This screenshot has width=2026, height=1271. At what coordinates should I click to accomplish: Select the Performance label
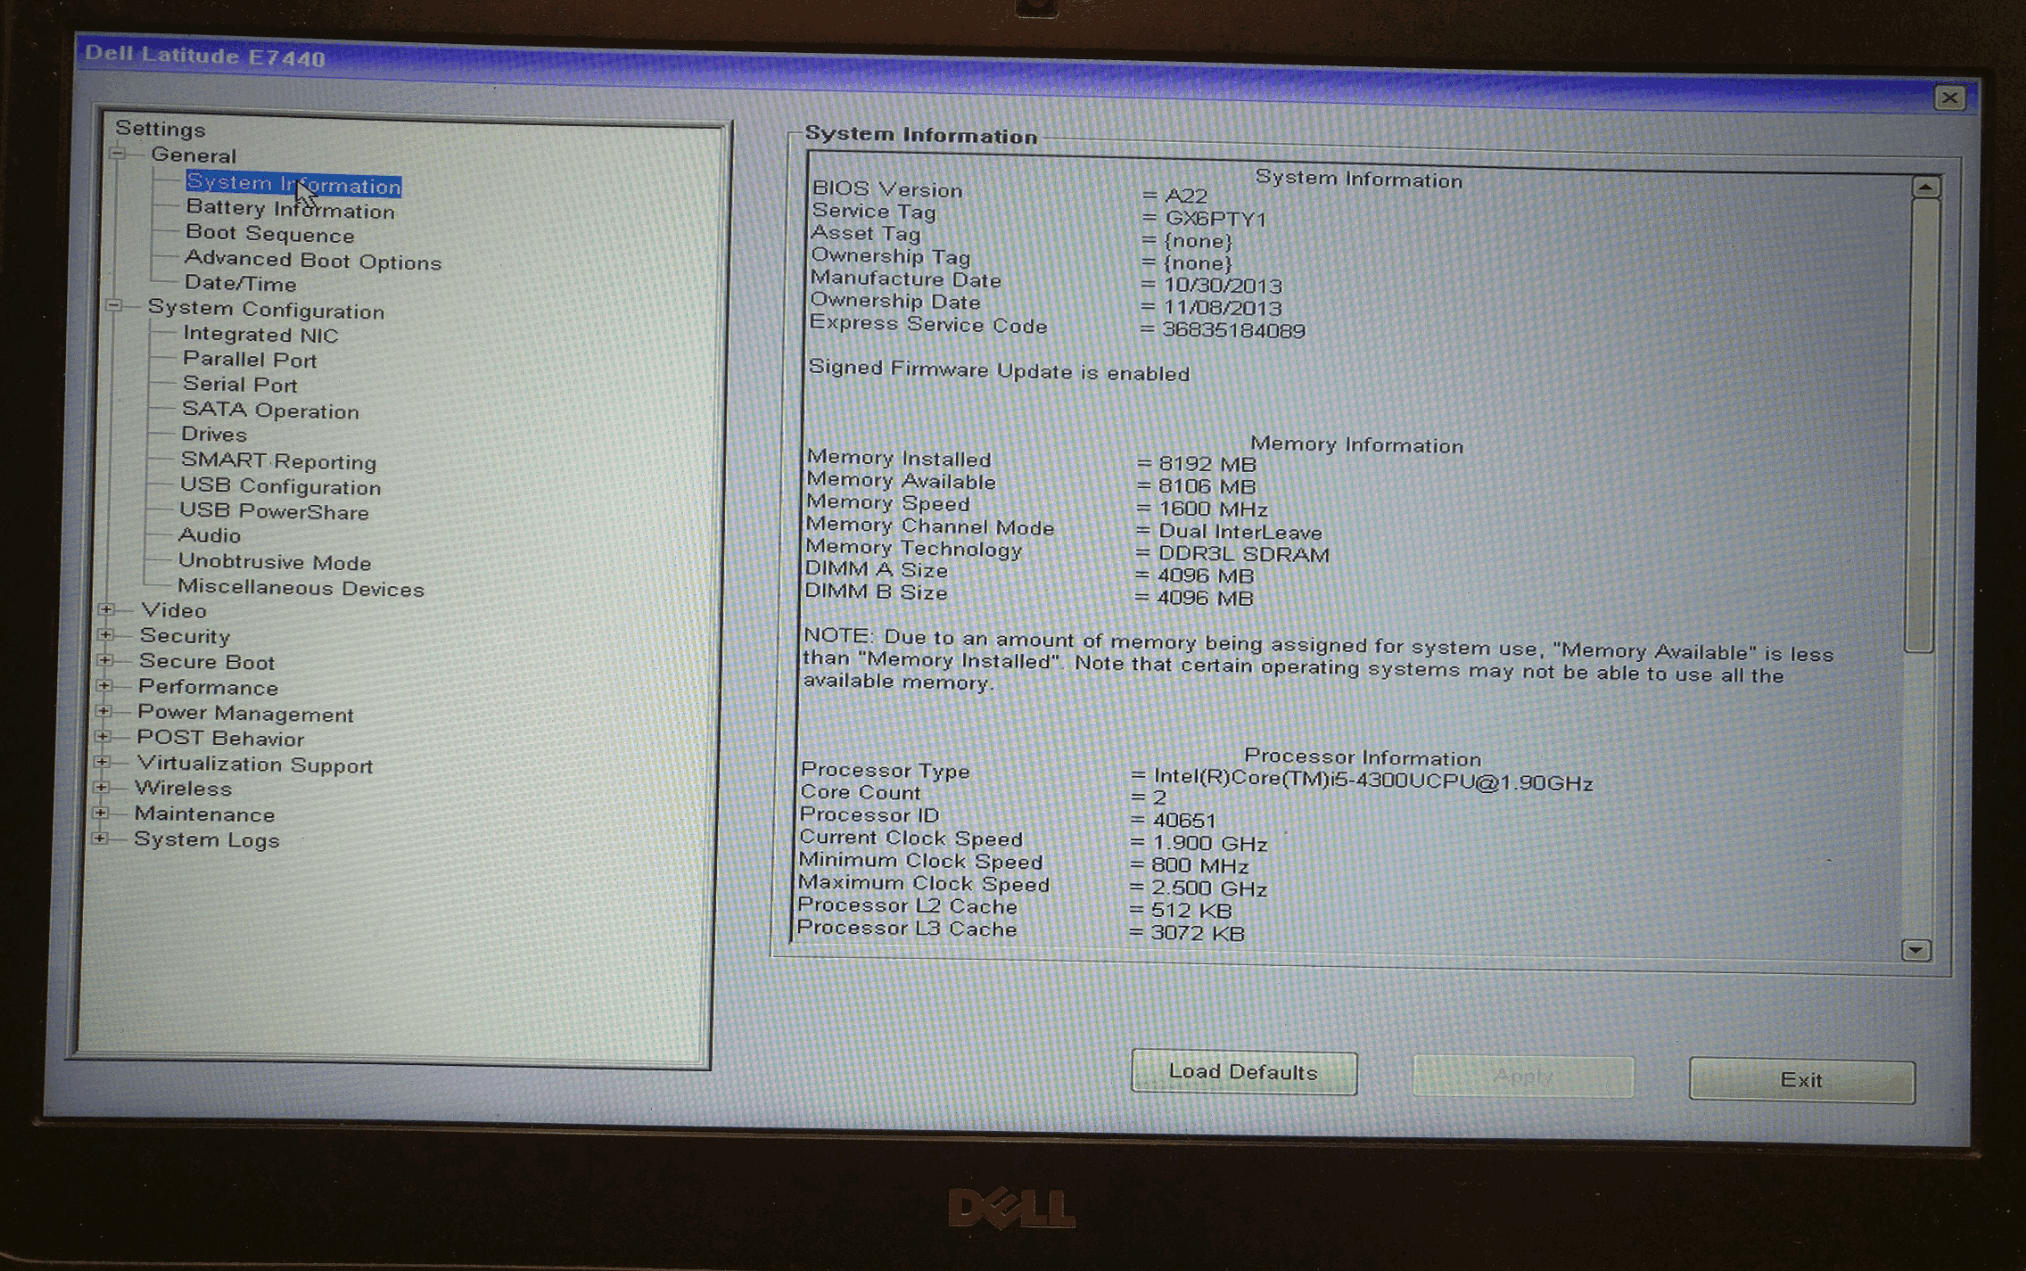[208, 687]
